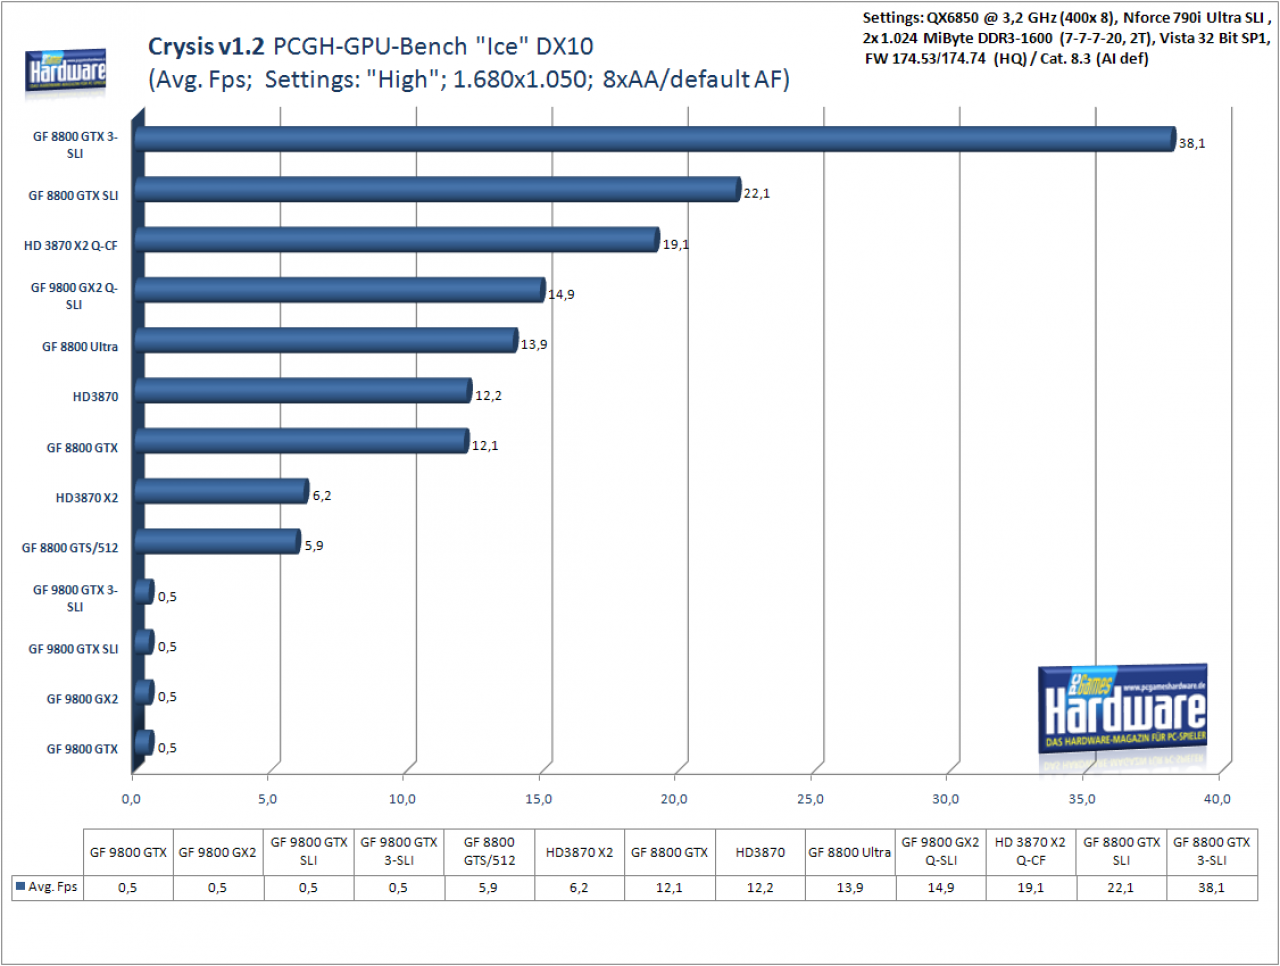Click table header cell 'GF 8800 GTX 3-SLI'

tap(1212, 852)
